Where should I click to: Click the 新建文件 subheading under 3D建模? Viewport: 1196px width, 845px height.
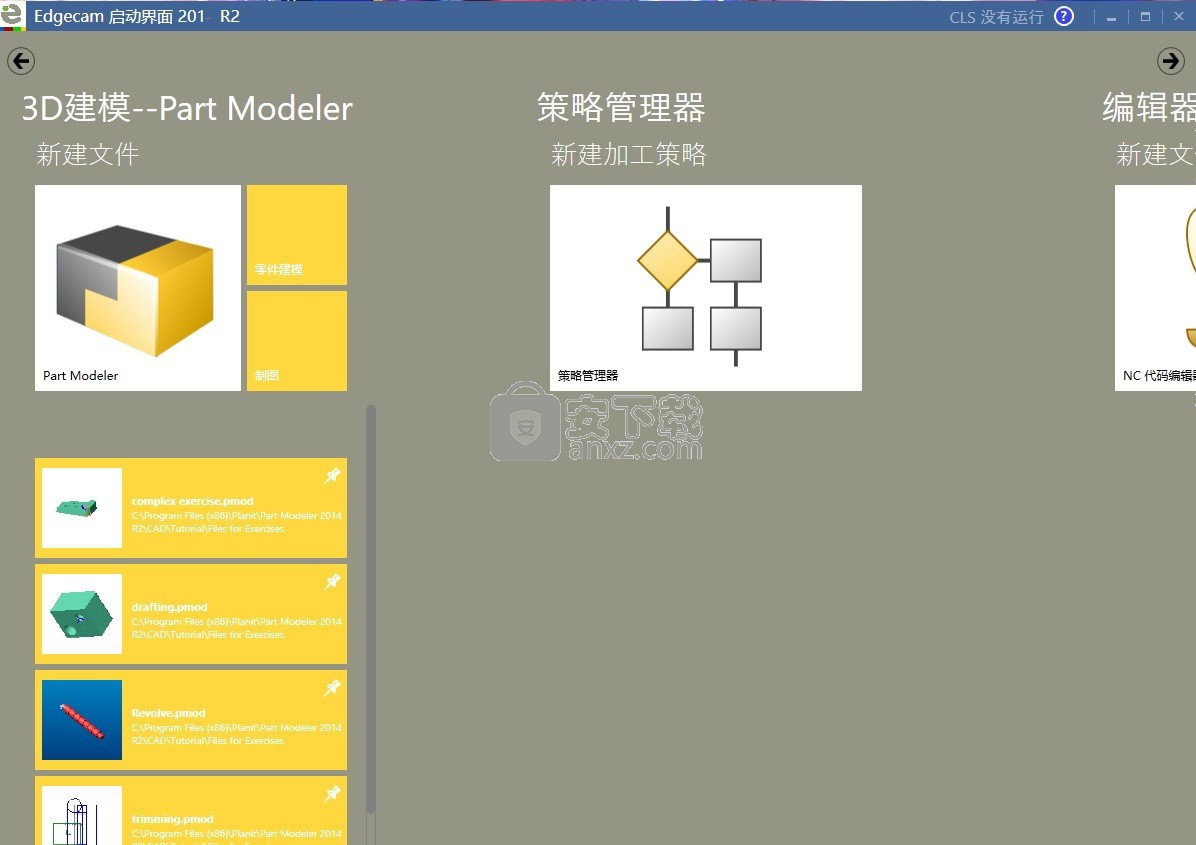click(88, 154)
